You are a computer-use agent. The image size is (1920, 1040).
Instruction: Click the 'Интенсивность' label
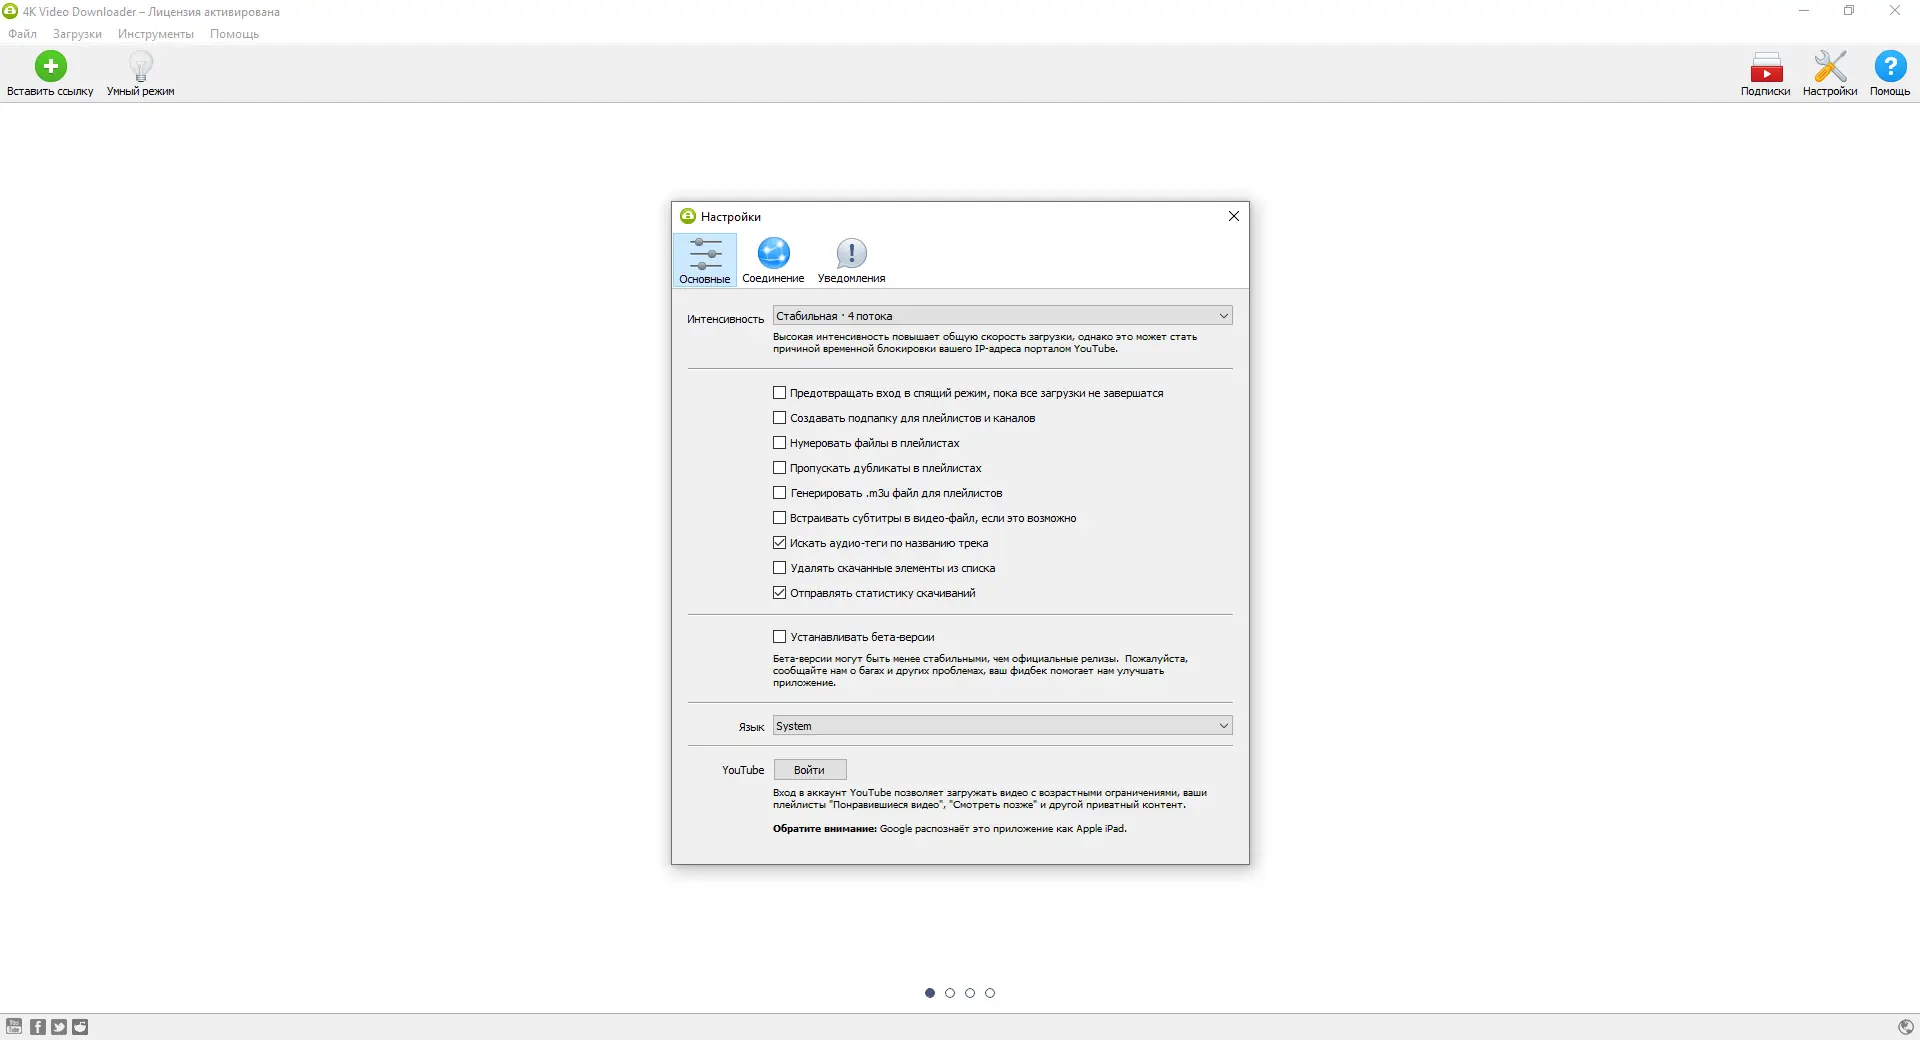pos(725,319)
